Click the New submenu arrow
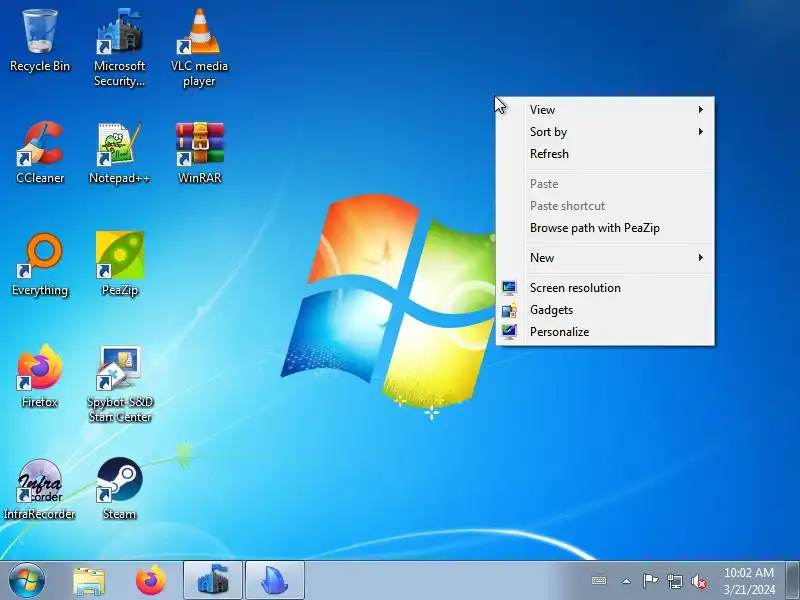Viewport: 800px width, 600px height. point(701,258)
